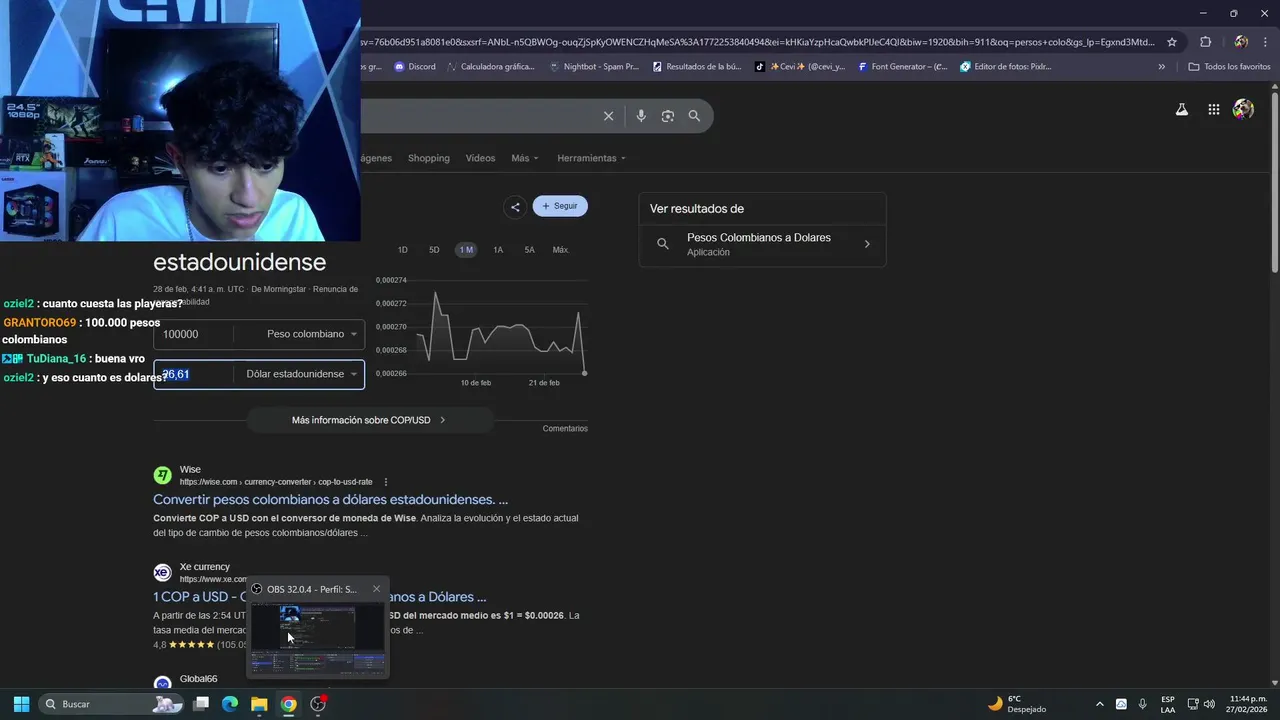Select the Máx. chart range
The height and width of the screenshot is (720, 1280).
[x=561, y=250]
